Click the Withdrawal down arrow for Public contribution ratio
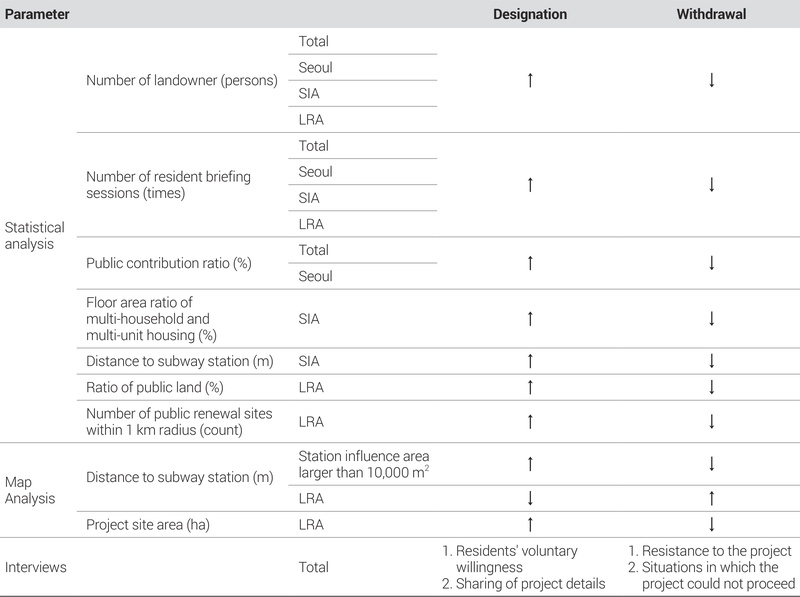The height and width of the screenshot is (597, 800). tap(711, 263)
